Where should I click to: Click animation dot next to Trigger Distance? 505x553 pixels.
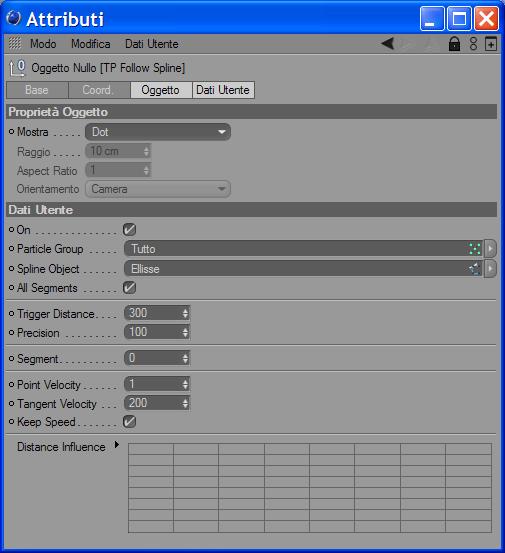point(11,313)
